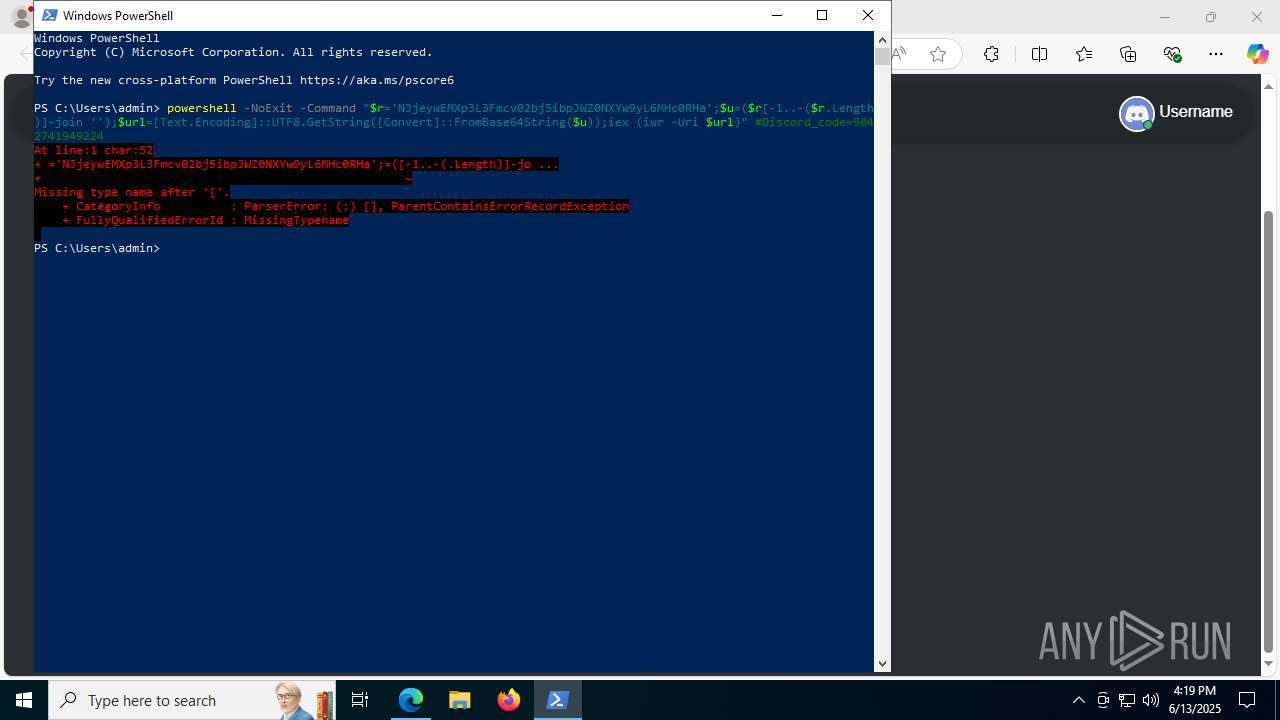Toggle Edge split screen icon
The image size is (1280, 720).
coord(1039,54)
